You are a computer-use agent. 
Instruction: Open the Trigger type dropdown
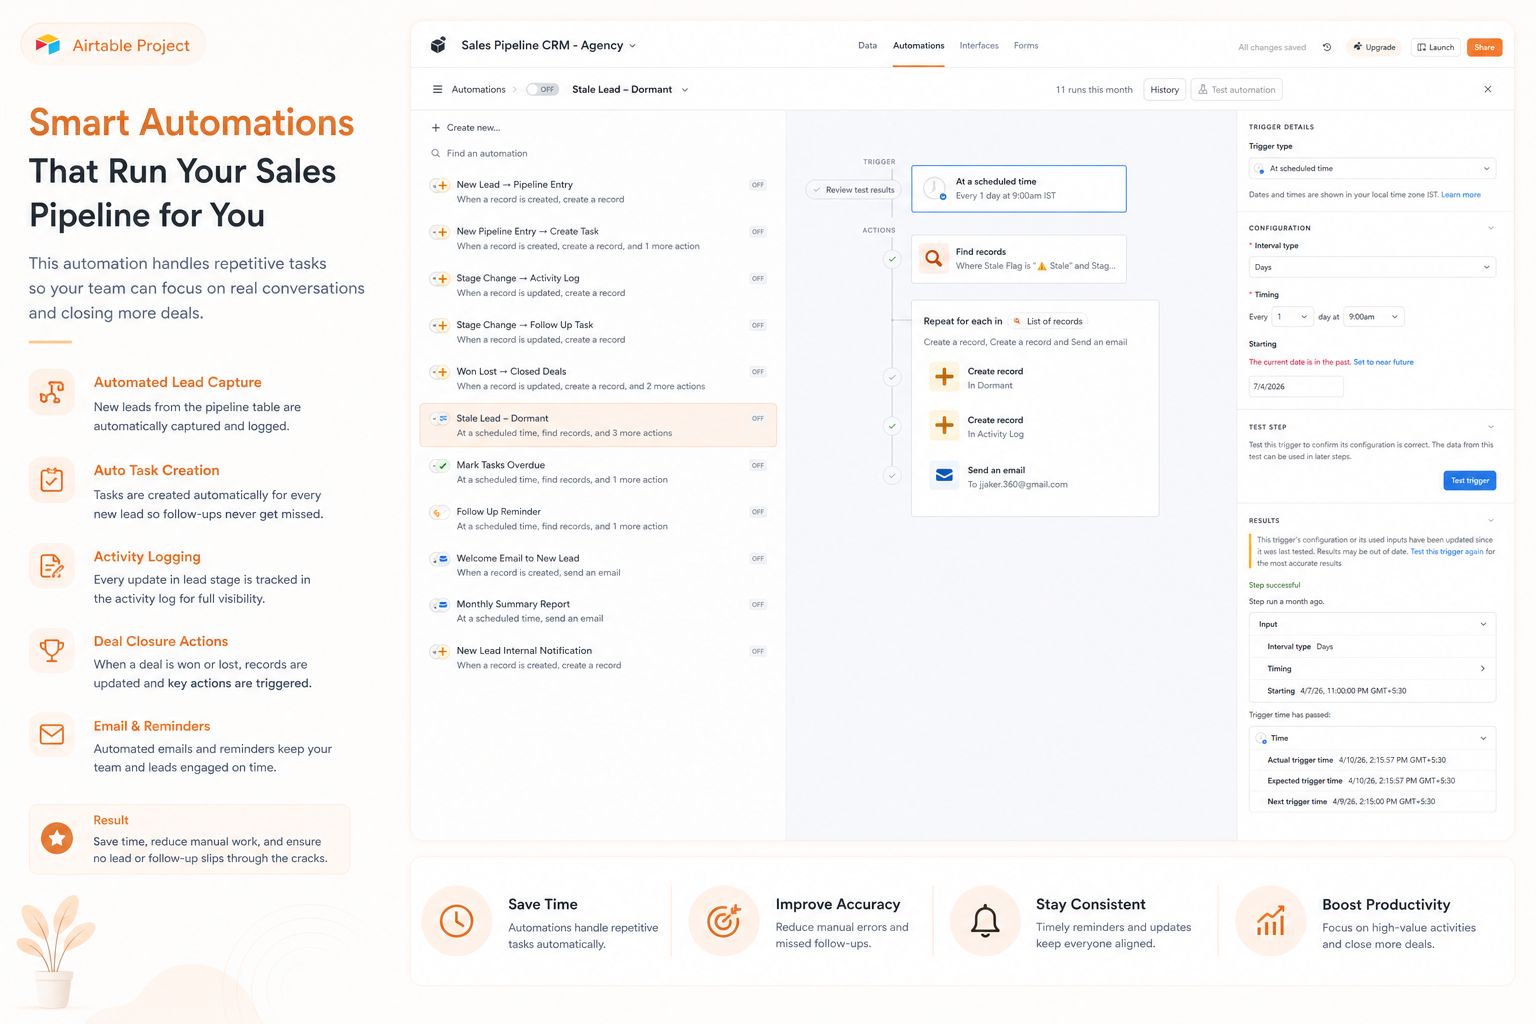1372,169
